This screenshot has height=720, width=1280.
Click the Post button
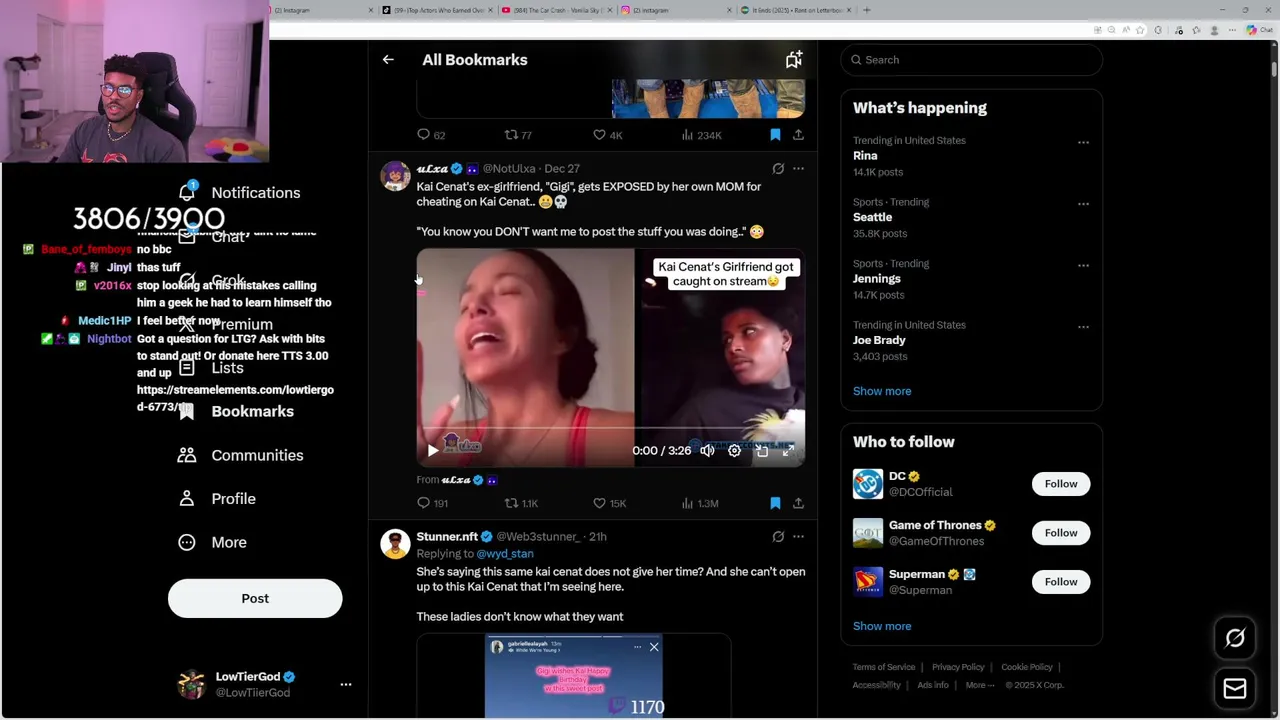point(255,598)
